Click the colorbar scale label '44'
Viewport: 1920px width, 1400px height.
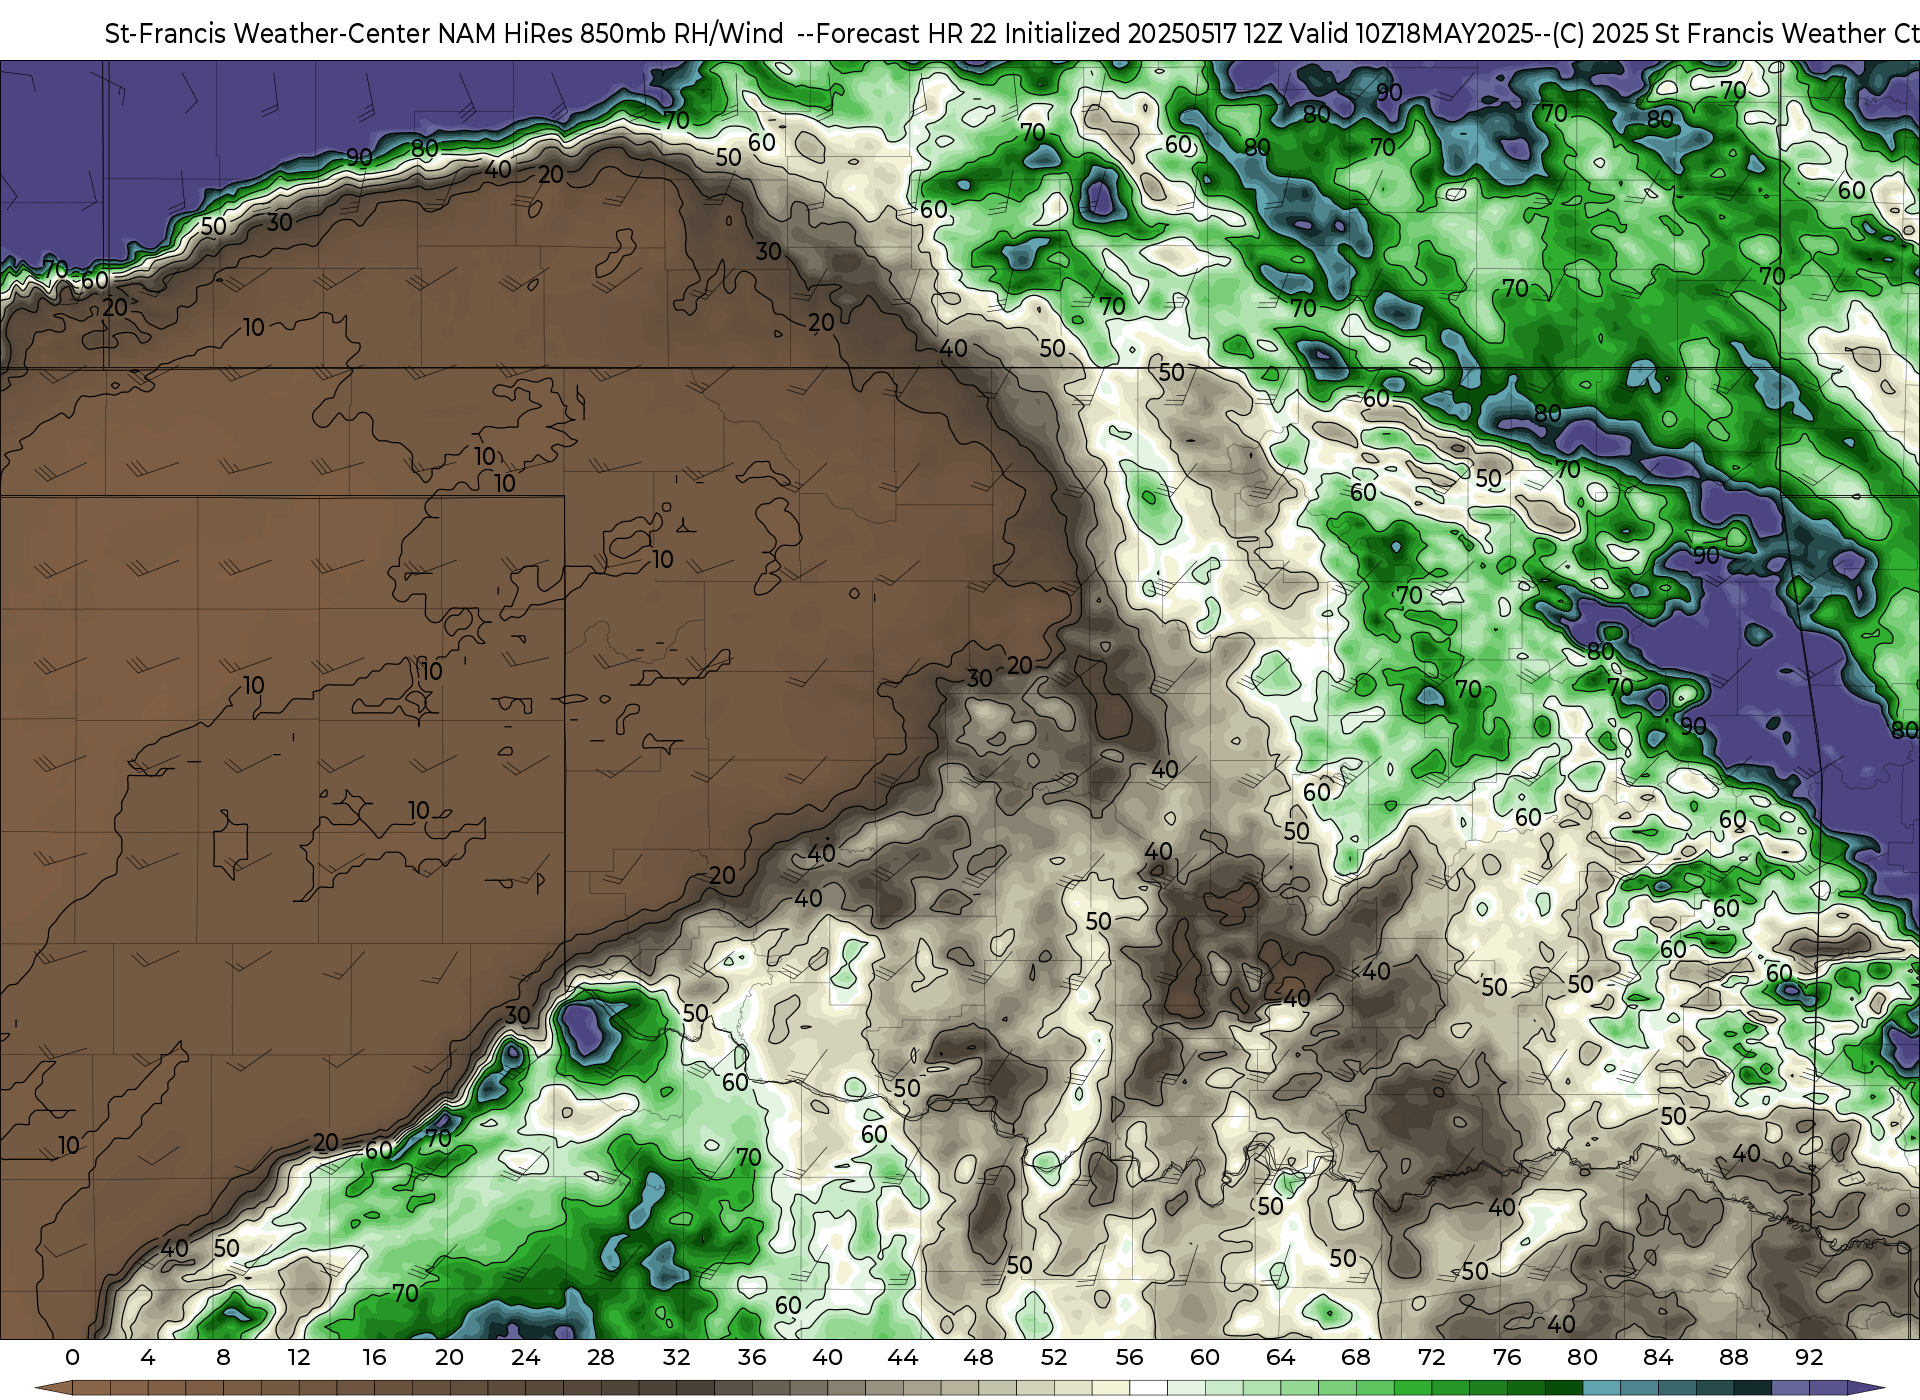903,1357
